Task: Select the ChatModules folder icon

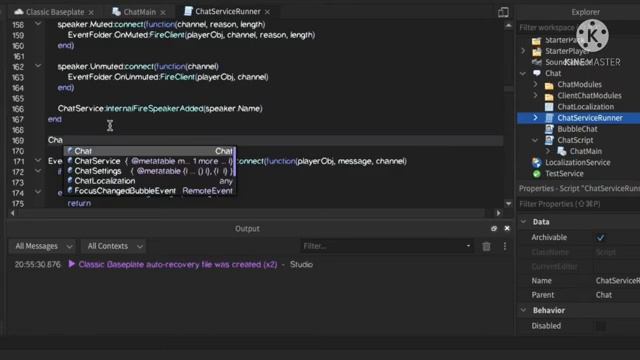Action: point(549,85)
